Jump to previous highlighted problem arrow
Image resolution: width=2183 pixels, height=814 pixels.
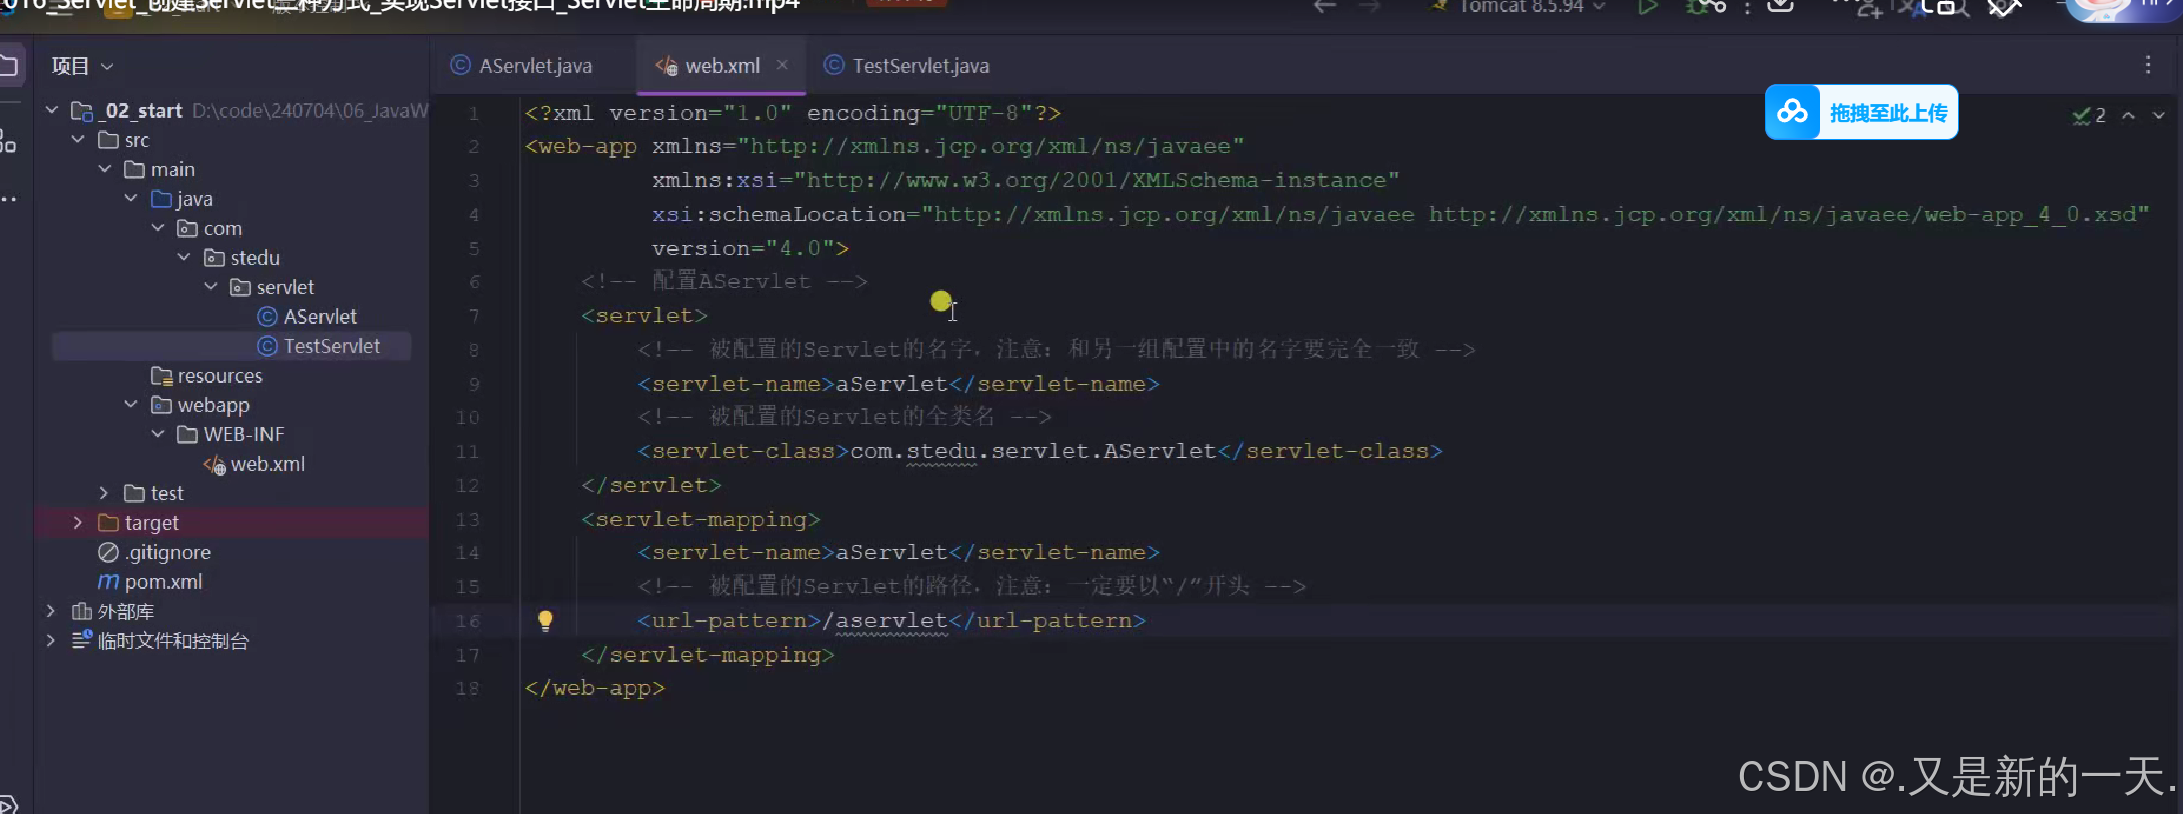coord(2129,115)
